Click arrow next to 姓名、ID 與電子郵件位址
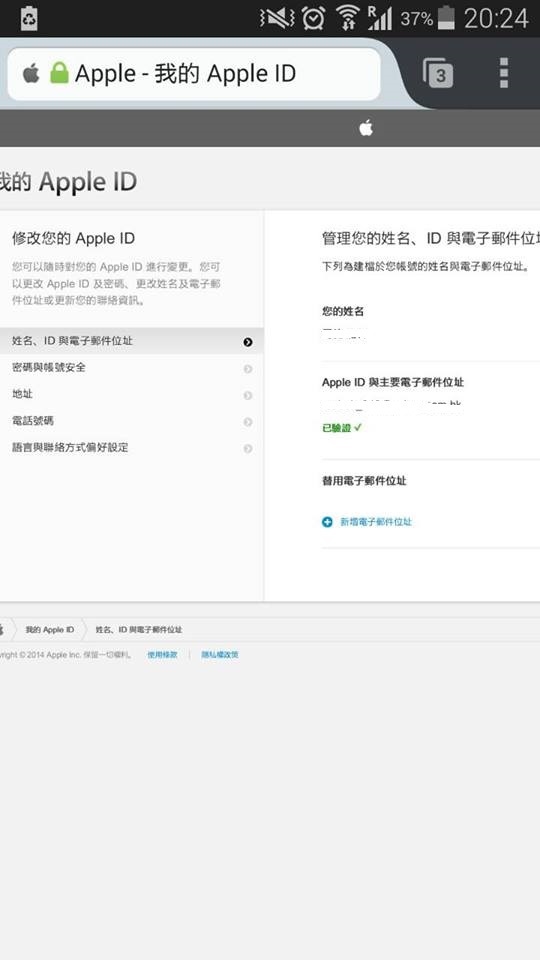Viewport: 540px width, 960px height. coord(247,342)
